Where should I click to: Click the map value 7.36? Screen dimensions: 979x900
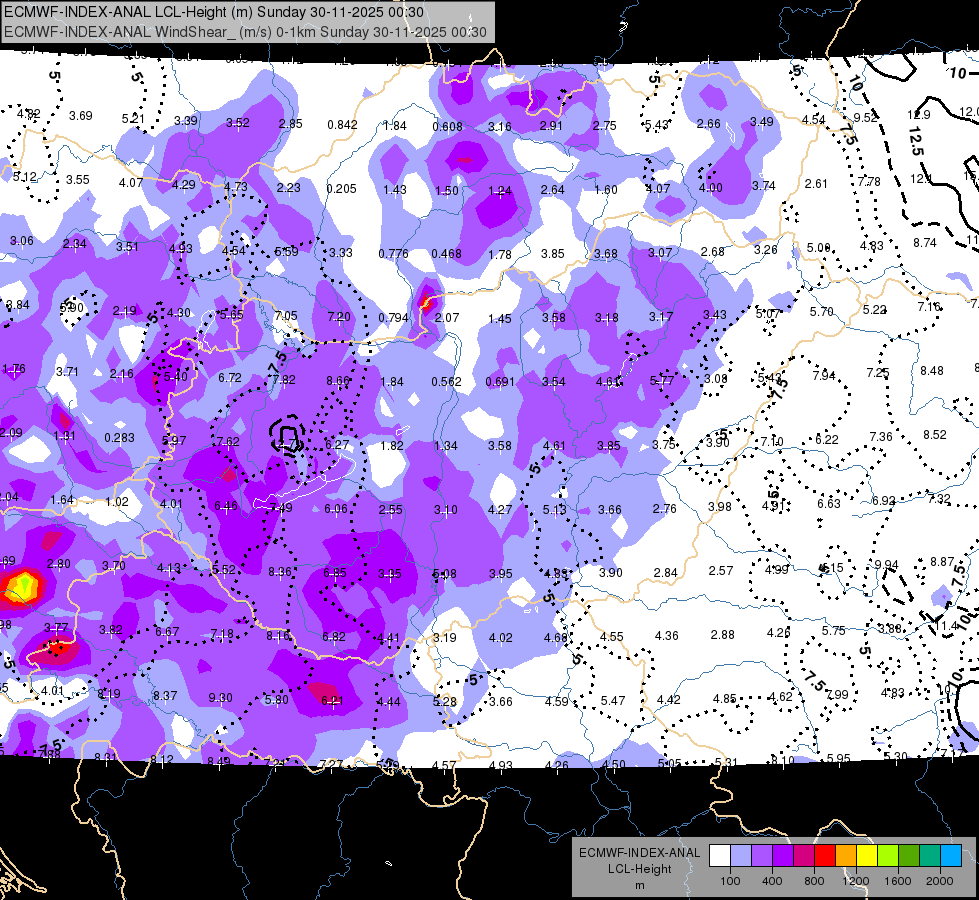click(x=881, y=437)
